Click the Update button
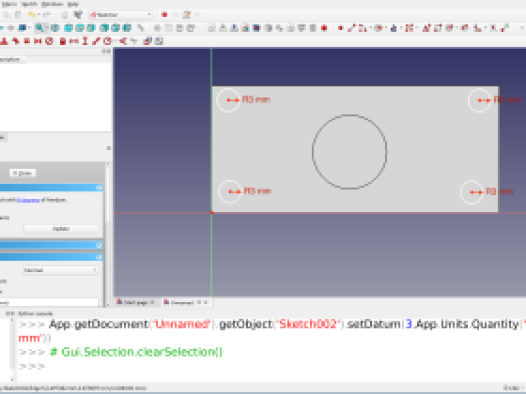Viewport: 526px width, 394px height. coord(61,229)
